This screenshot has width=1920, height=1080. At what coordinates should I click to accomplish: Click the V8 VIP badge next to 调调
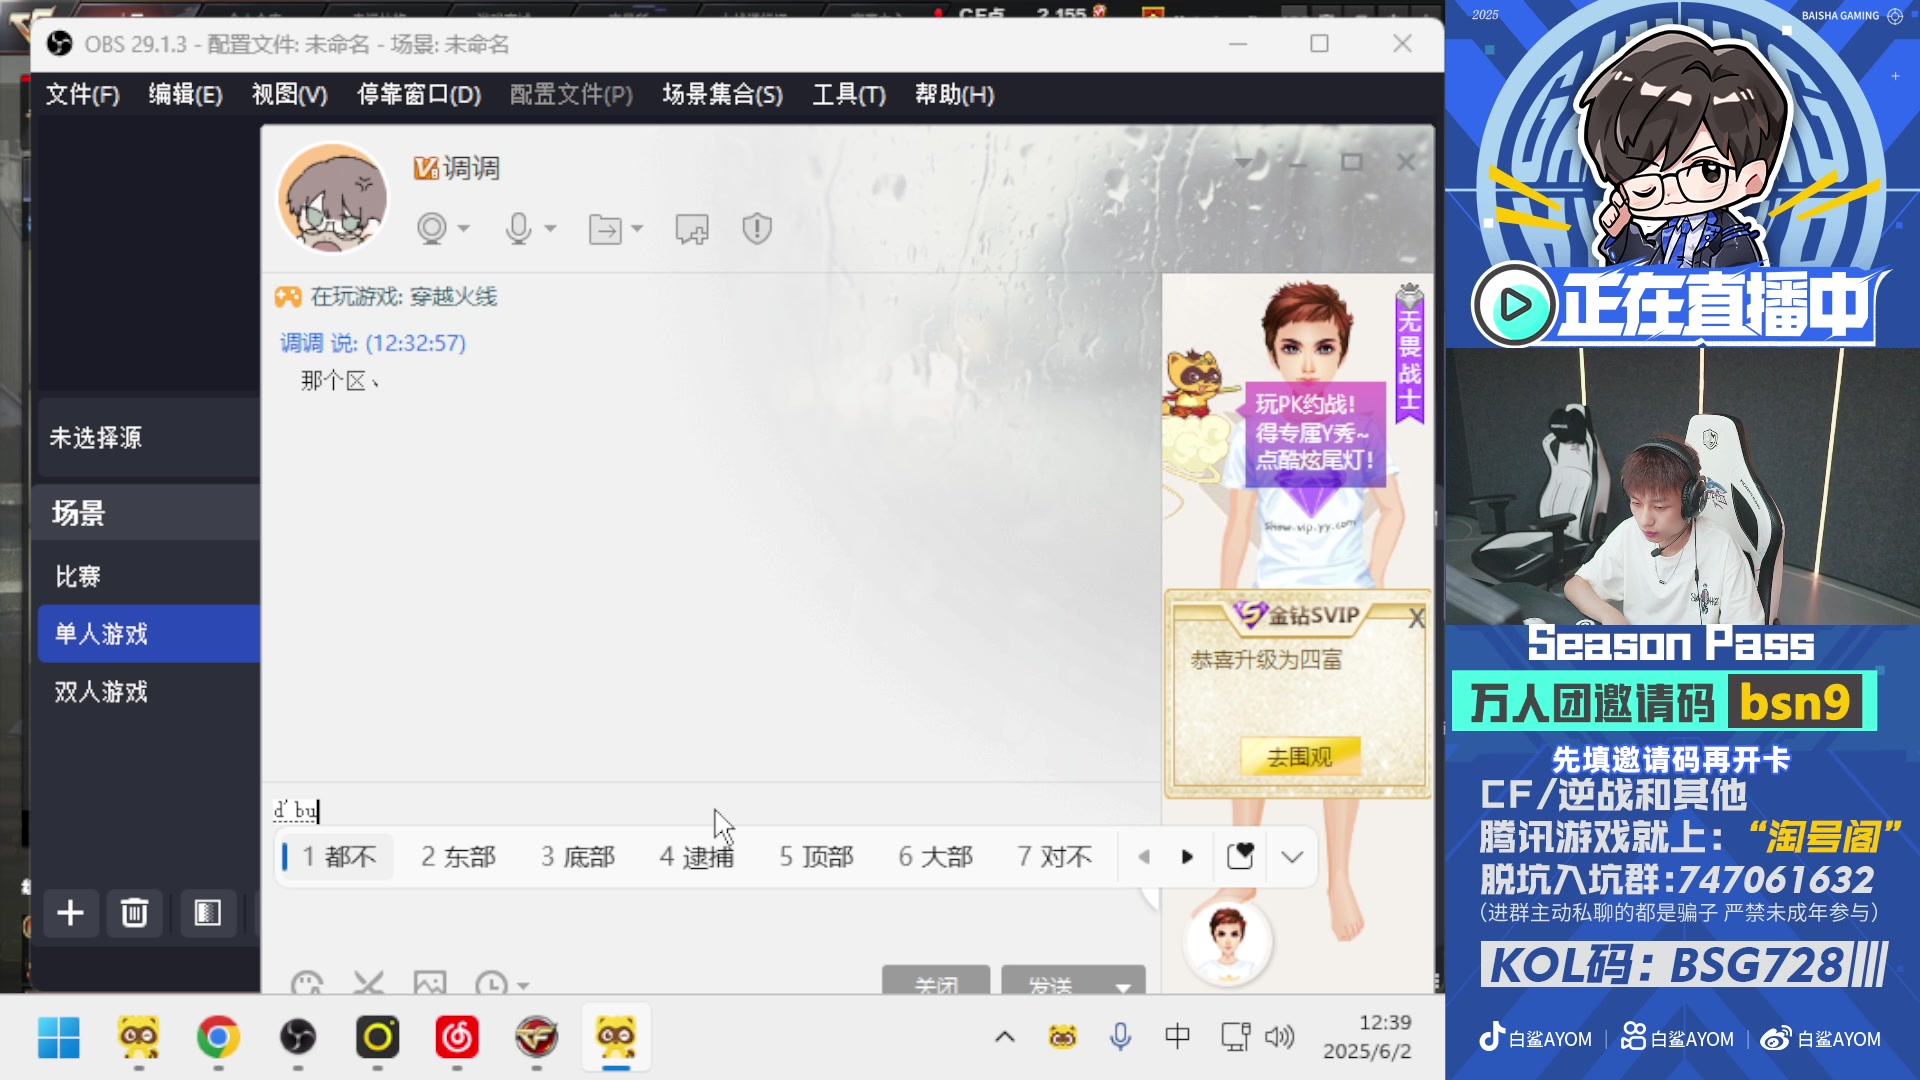[426, 168]
